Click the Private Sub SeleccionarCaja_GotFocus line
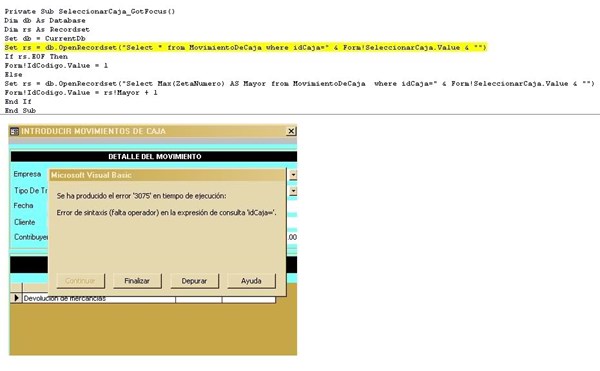 click(x=90, y=11)
